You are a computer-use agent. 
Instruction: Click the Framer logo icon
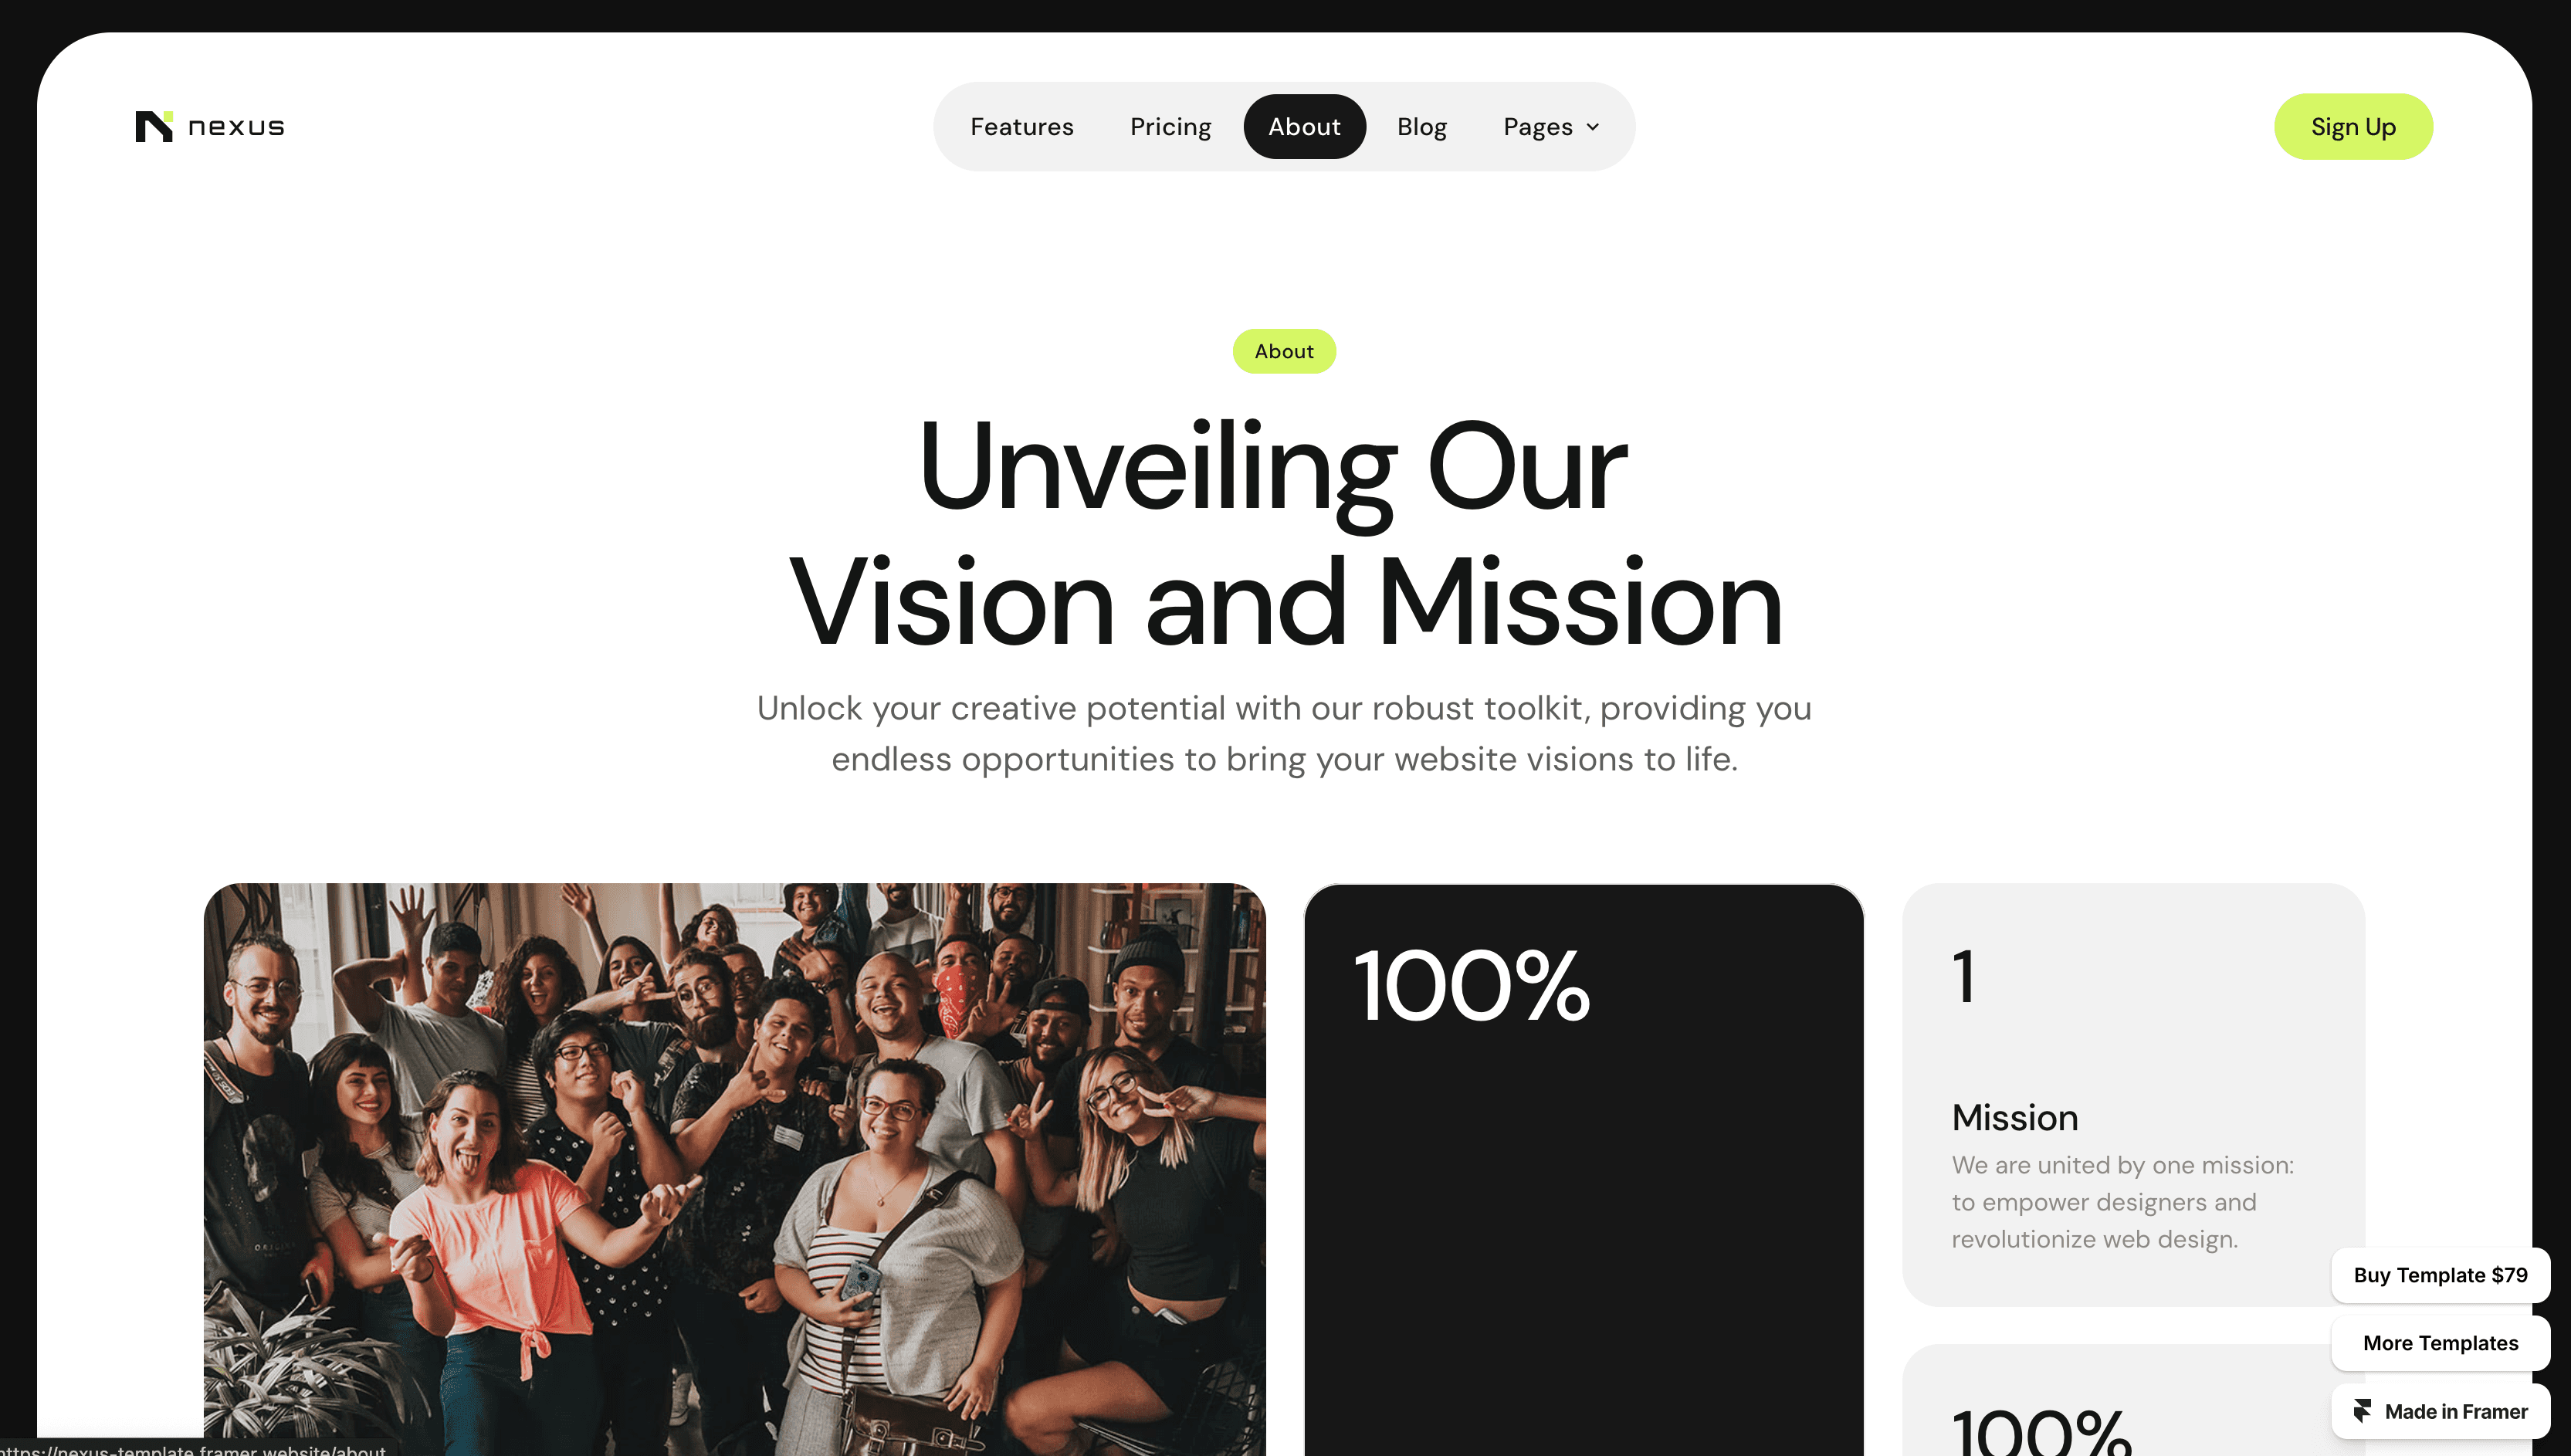point(2362,1411)
